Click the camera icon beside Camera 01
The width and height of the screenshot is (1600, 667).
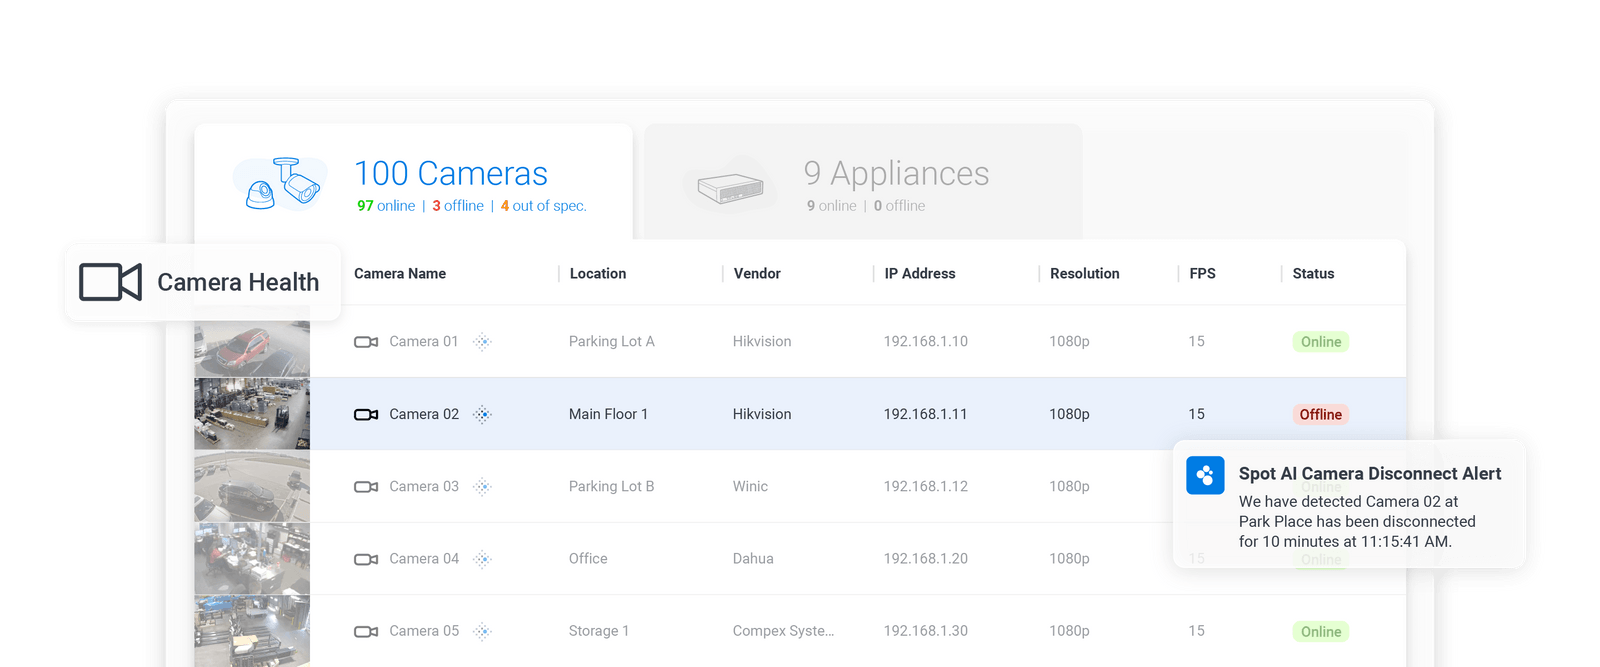tap(366, 342)
